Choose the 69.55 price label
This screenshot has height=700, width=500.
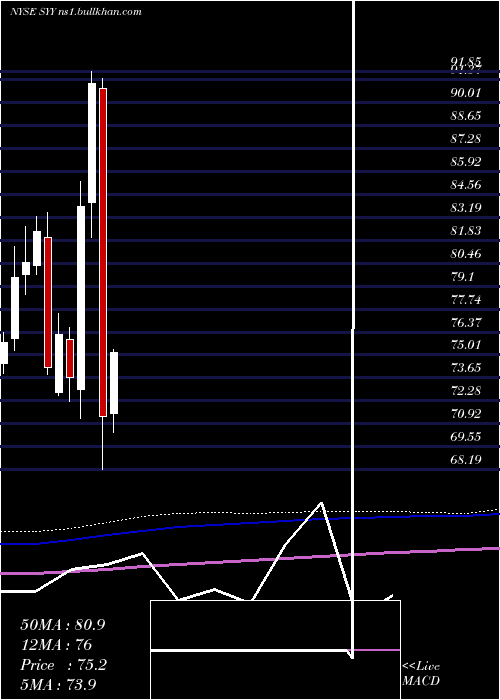[x=466, y=437]
